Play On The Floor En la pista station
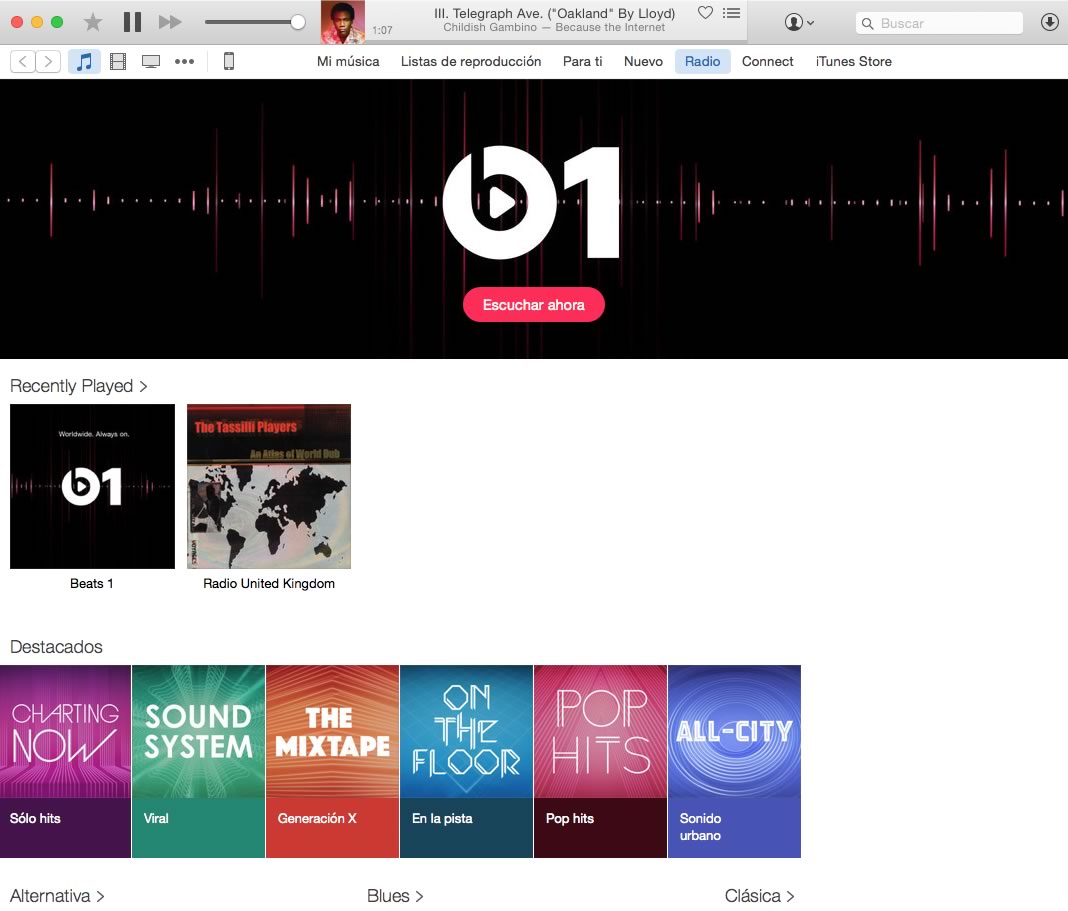The height and width of the screenshot is (911, 1068). pos(467,761)
